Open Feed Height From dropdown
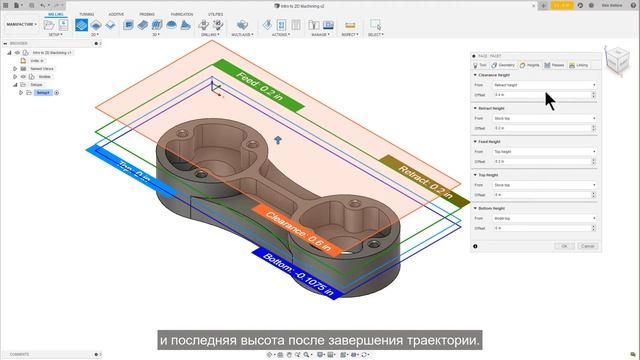This screenshot has height=360, width=640. pos(544,152)
